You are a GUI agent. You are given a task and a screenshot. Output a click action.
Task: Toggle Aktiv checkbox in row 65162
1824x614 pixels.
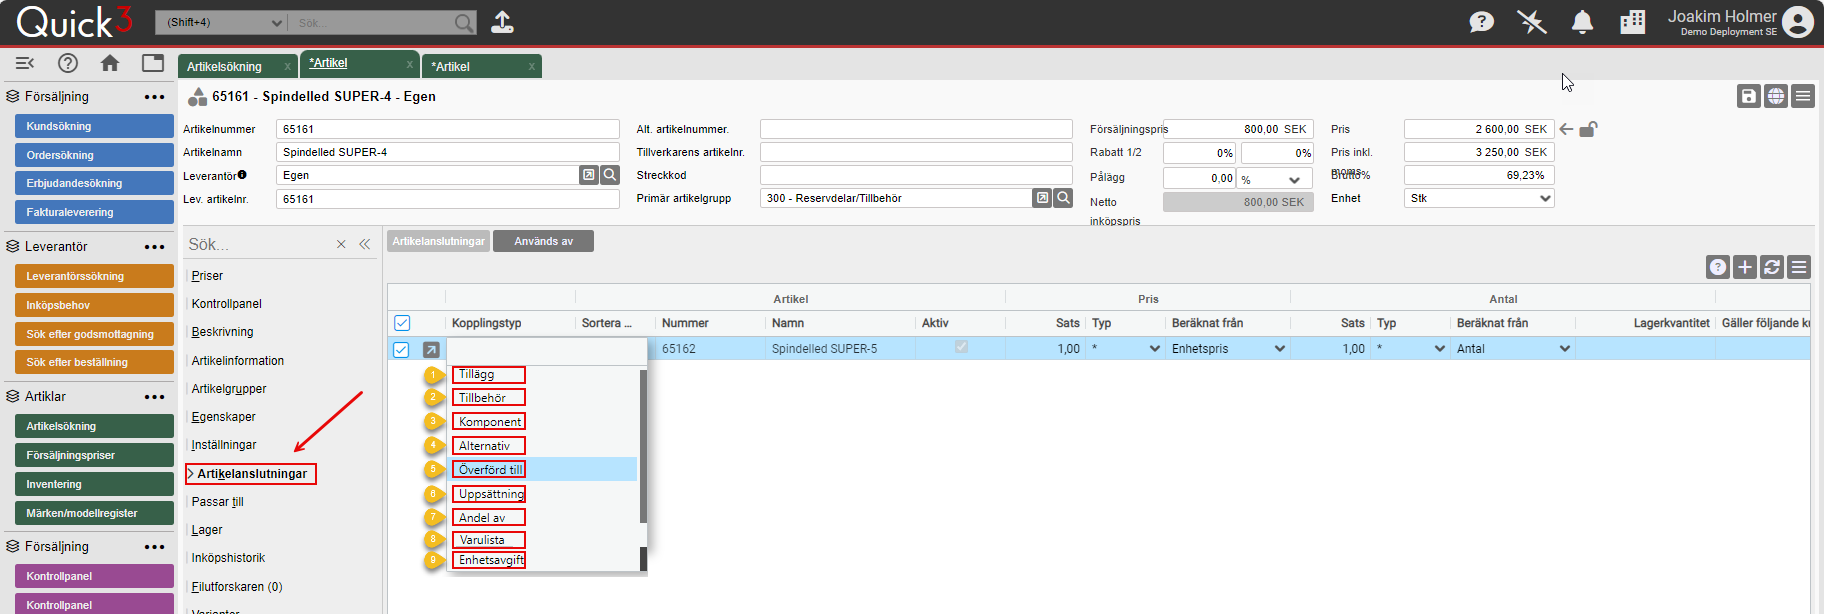coord(961,347)
